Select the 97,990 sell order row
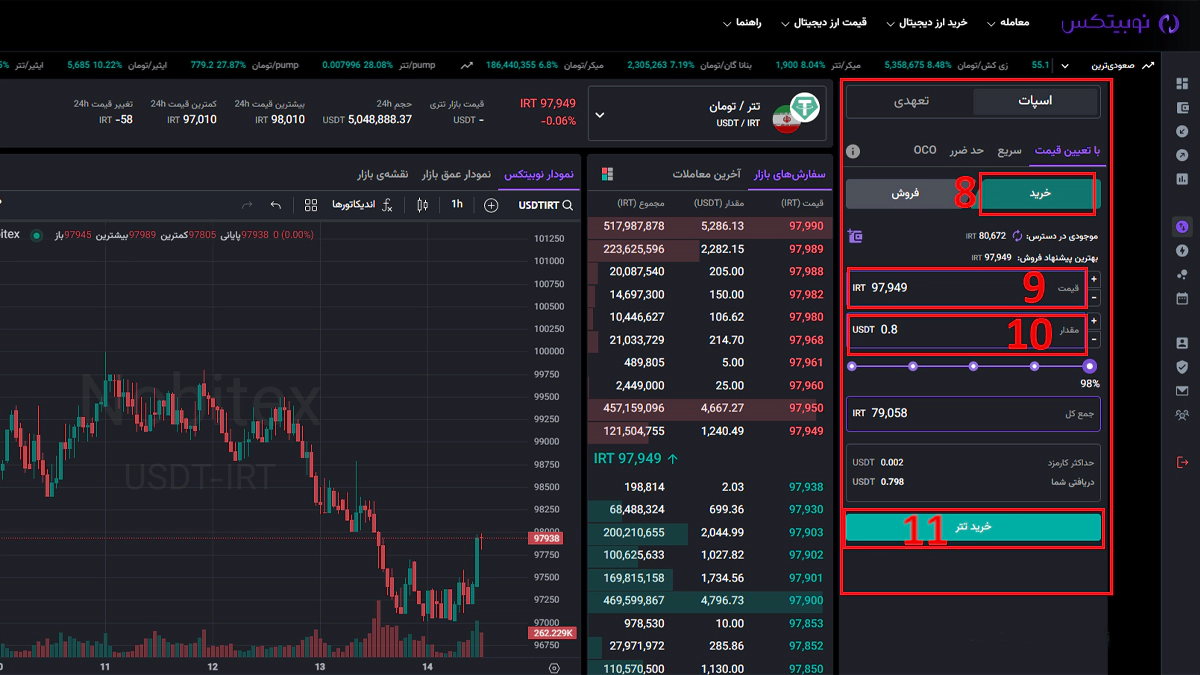The height and width of the screenshot is (675, 1200). pos(710,227)
